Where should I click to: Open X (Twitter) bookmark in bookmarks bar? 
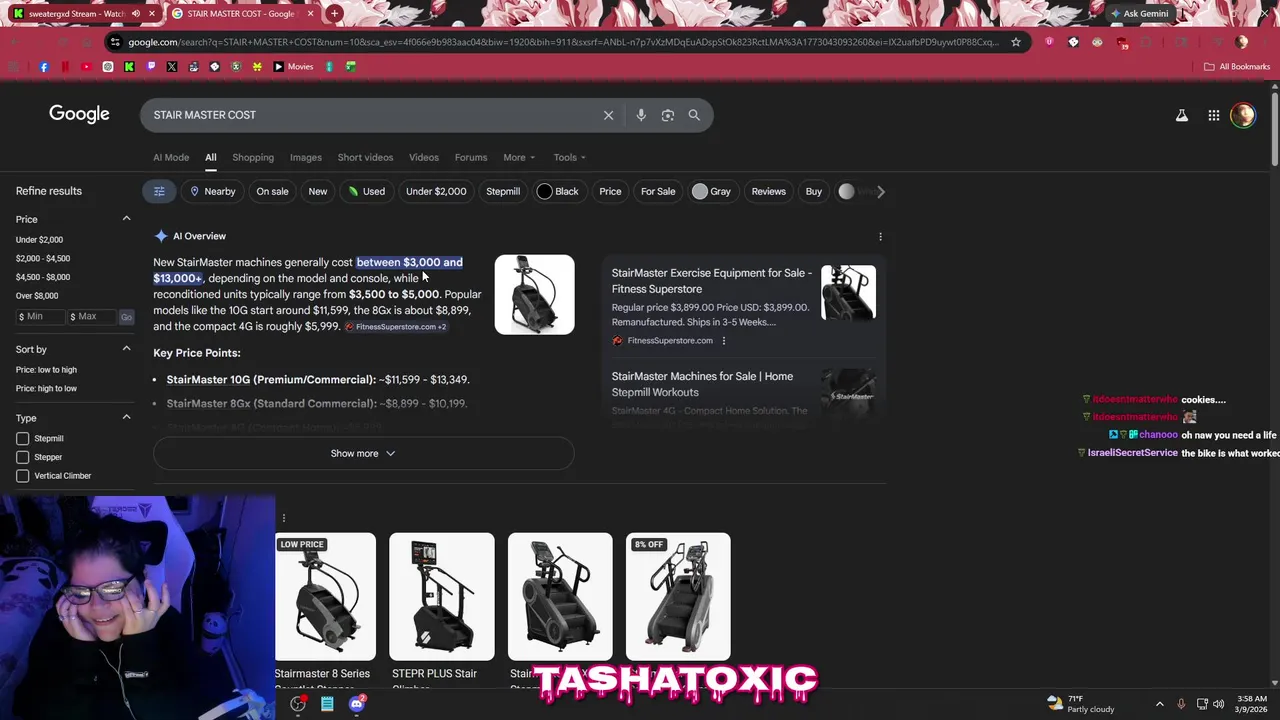point(172,67)
